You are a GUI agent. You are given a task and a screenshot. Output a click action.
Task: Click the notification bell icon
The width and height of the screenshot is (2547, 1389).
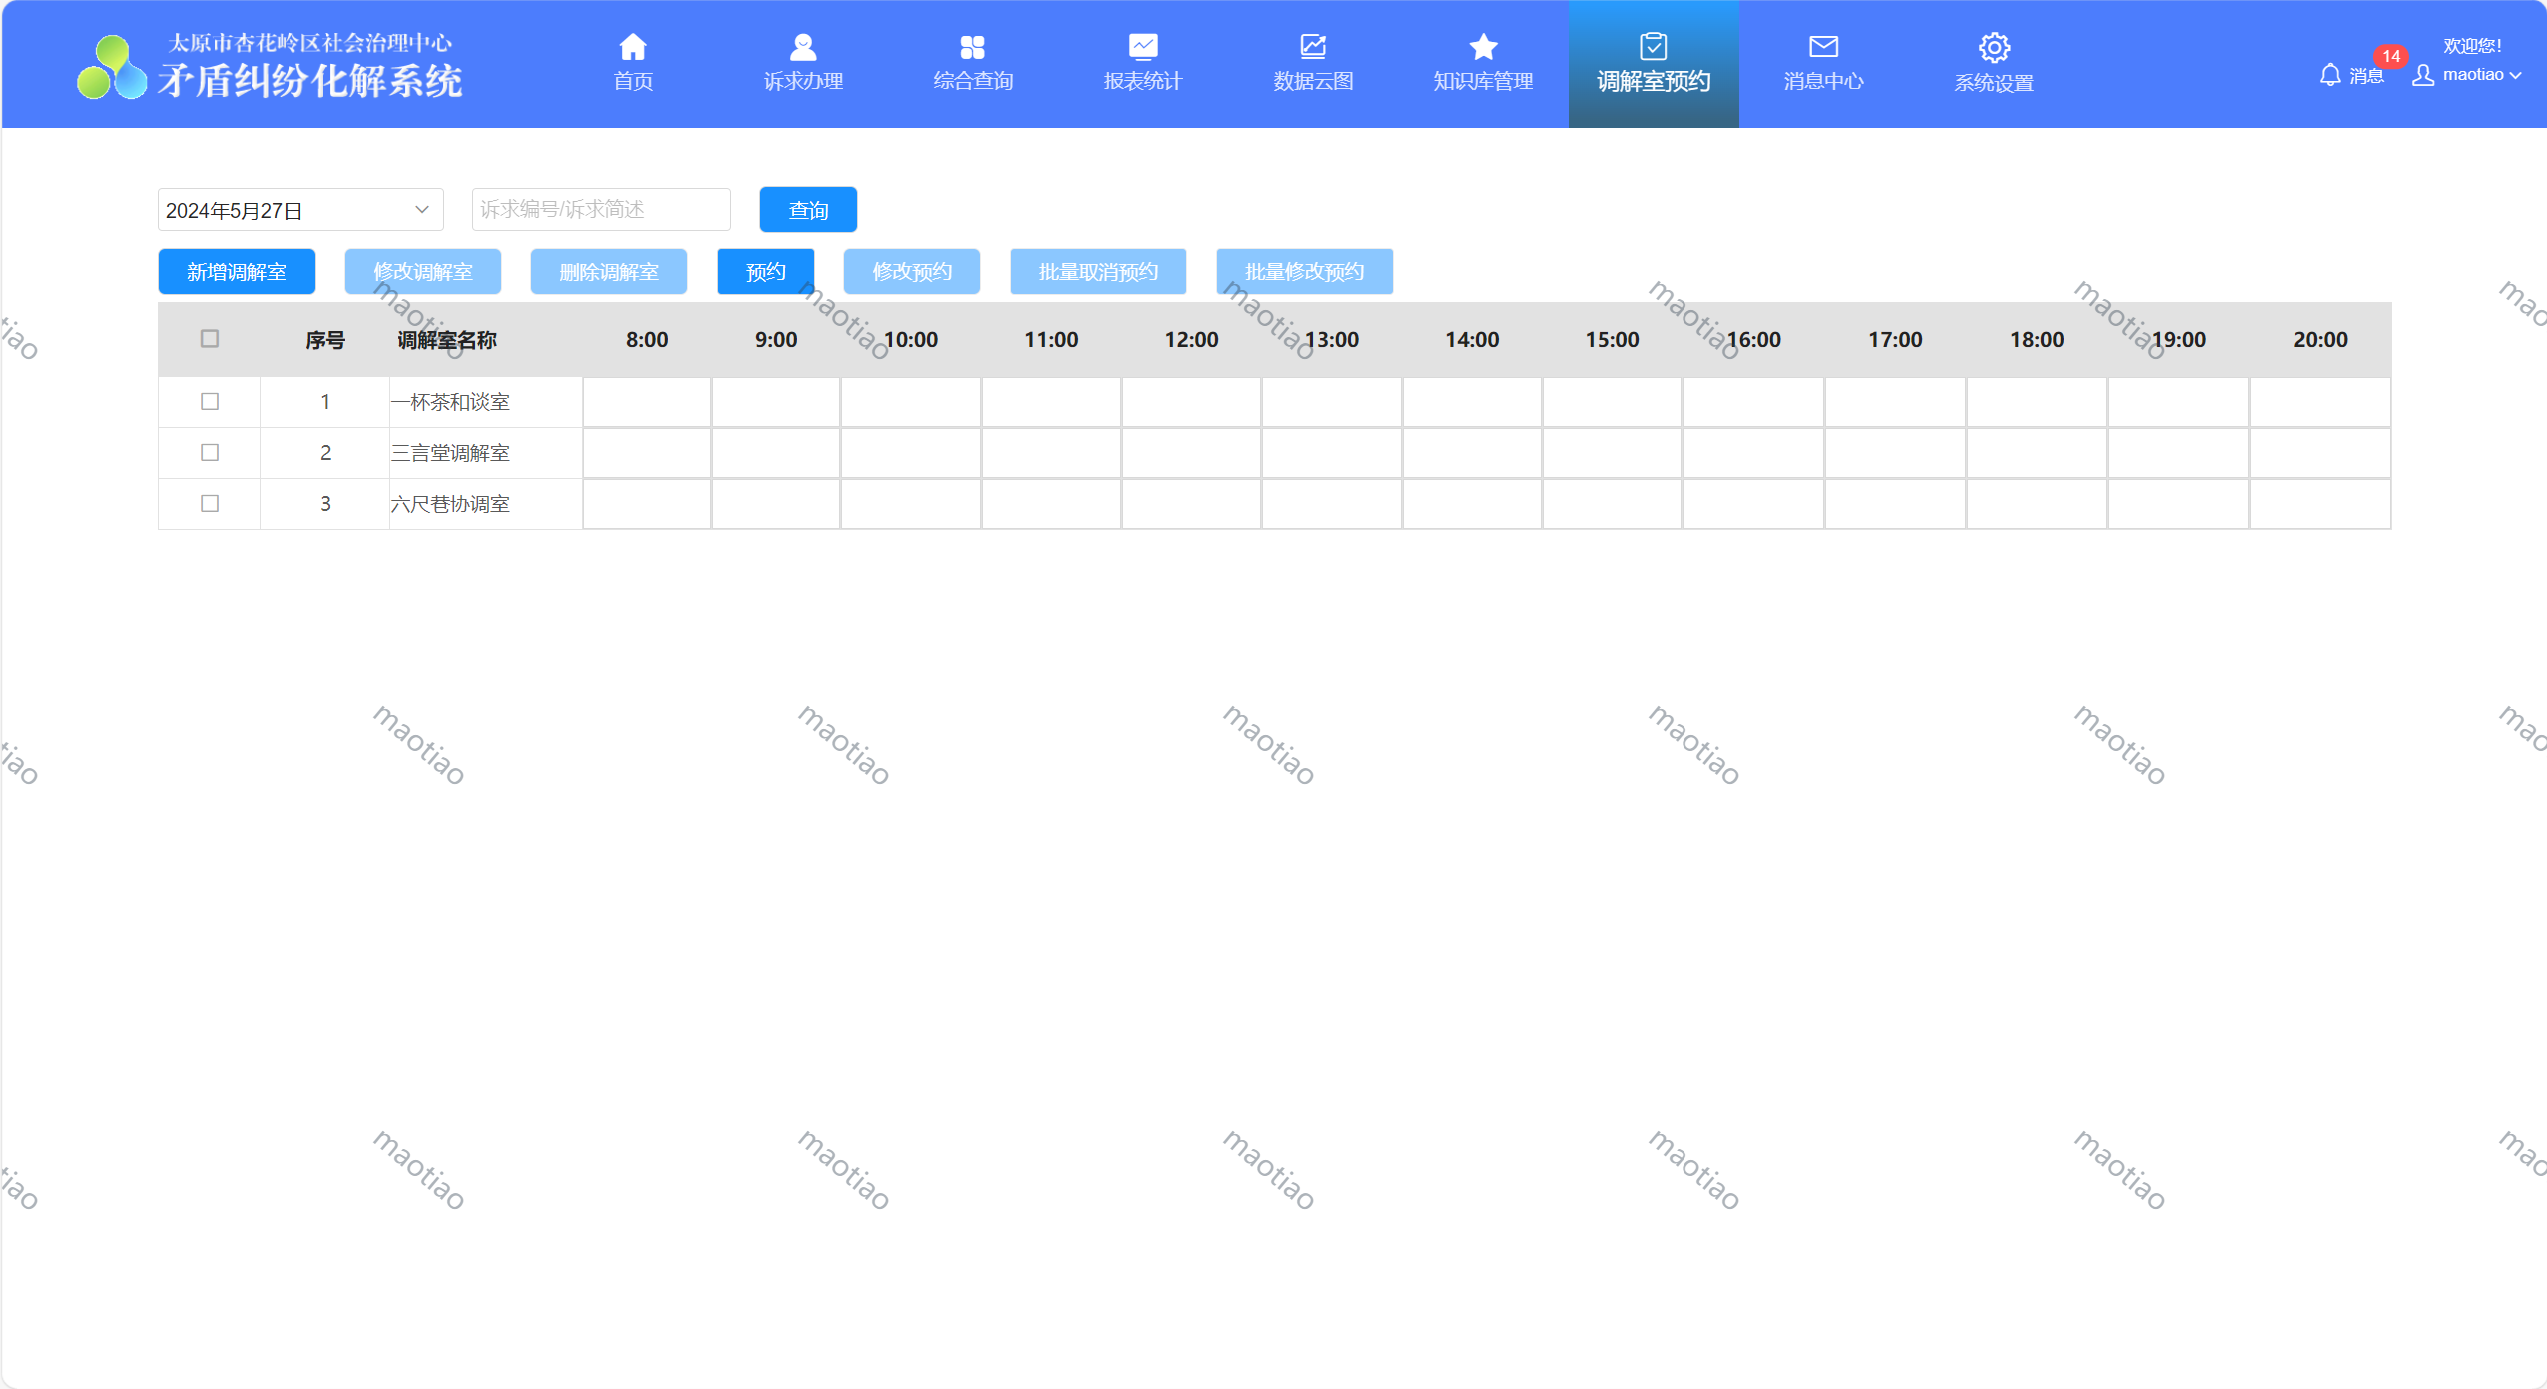tap(2330, 75)
